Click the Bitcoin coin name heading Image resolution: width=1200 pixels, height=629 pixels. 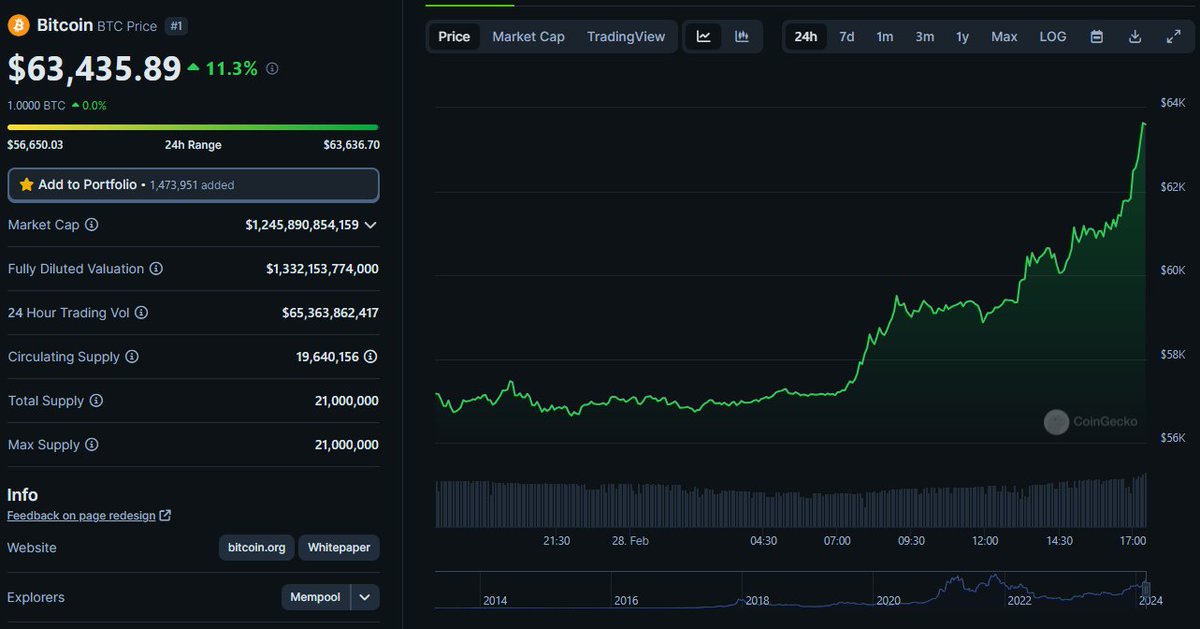[65, 25]
